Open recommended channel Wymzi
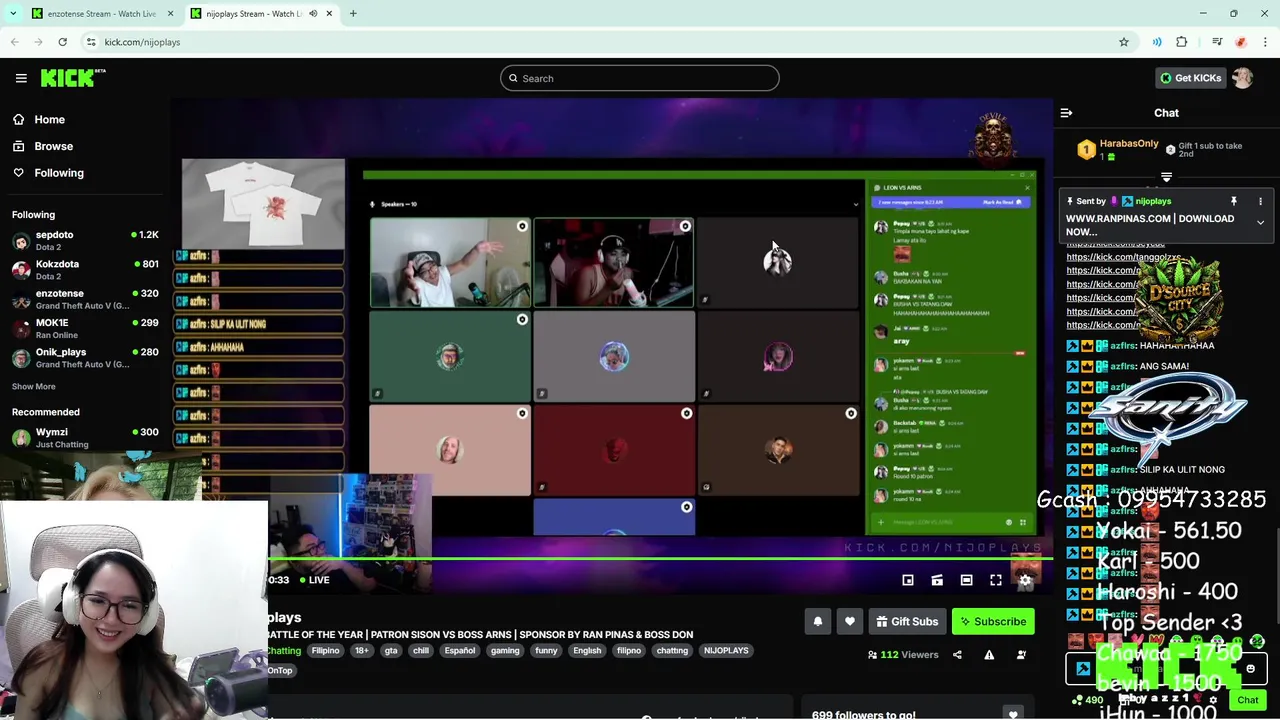Image resolution: width=1280 pixels, height=720 pixels. [x=85, y=437]
